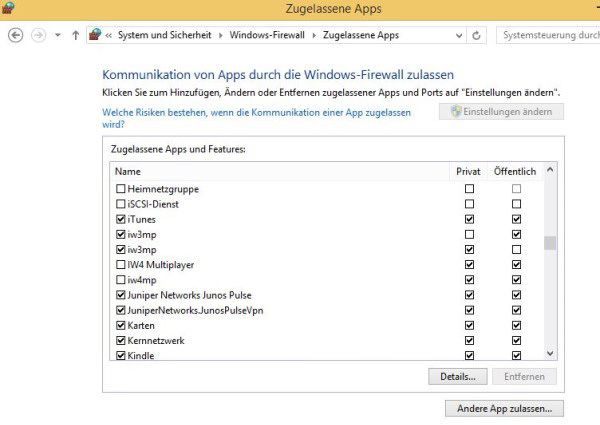Screen dimensions: 600x425
Task: Open the Andere App zulassen dialog
Action: [504, 408]
